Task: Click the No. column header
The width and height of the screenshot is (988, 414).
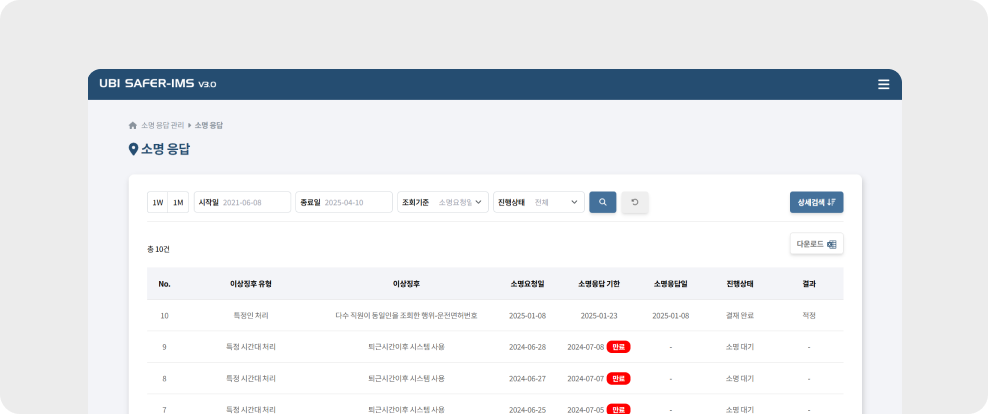Action: (164, 284)
